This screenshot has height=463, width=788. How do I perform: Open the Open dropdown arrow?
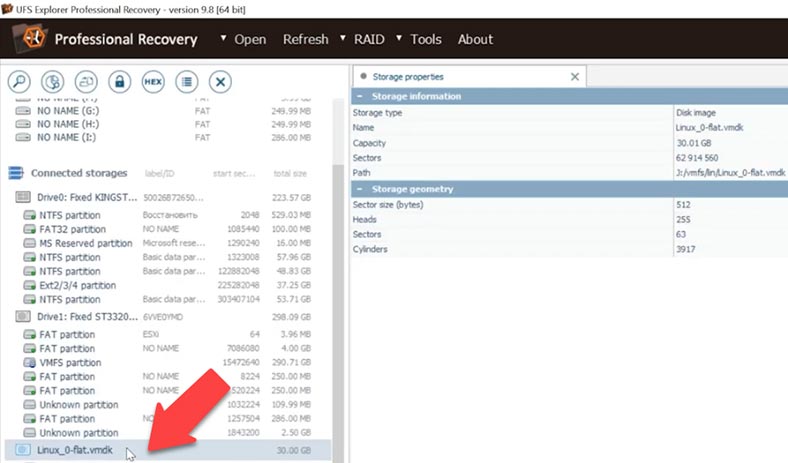click(x=223, y=38)
